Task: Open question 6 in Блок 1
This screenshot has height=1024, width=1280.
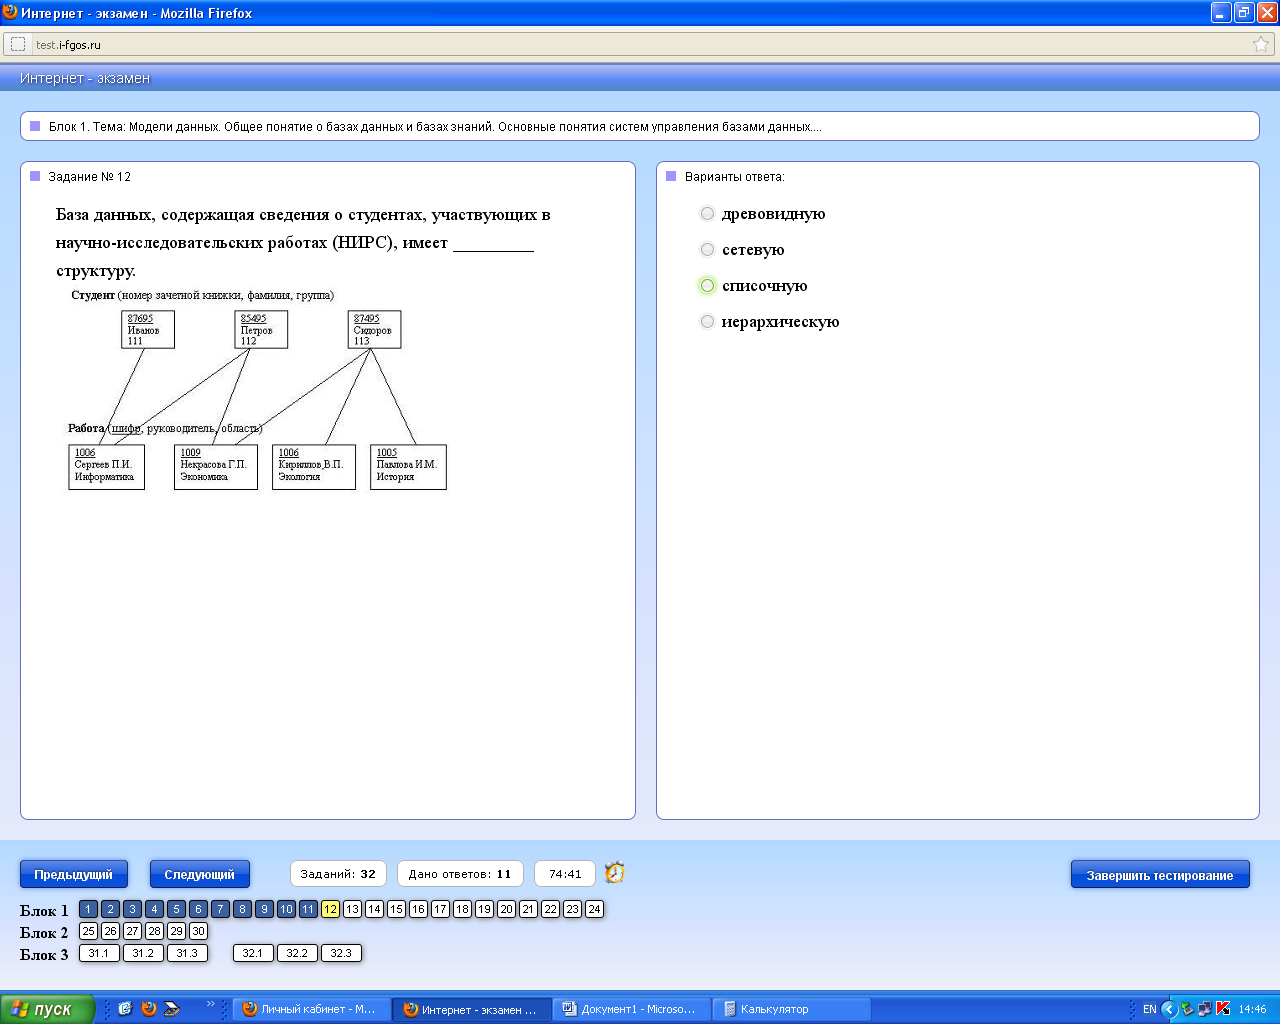Action: point(198,909)
